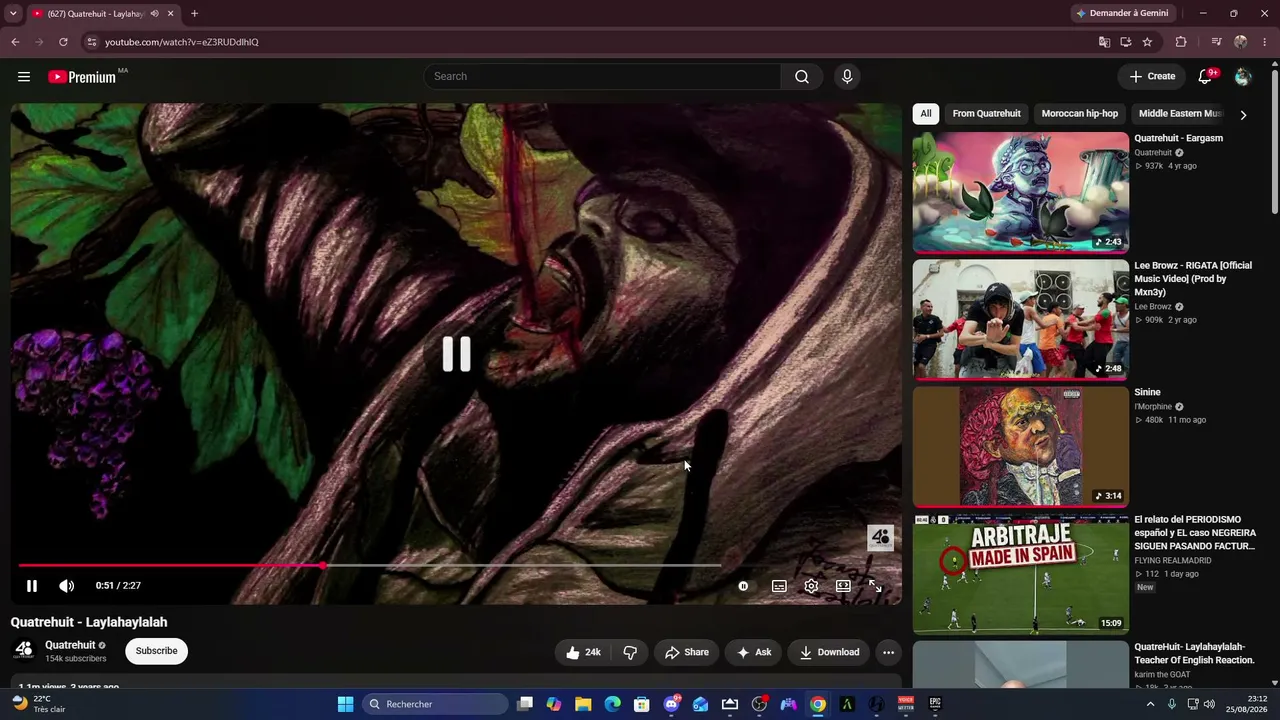Click the 'El relato del PERIODISMO' title
This screenshot has height=720, width=1280.
click(x=1195, y=533)
